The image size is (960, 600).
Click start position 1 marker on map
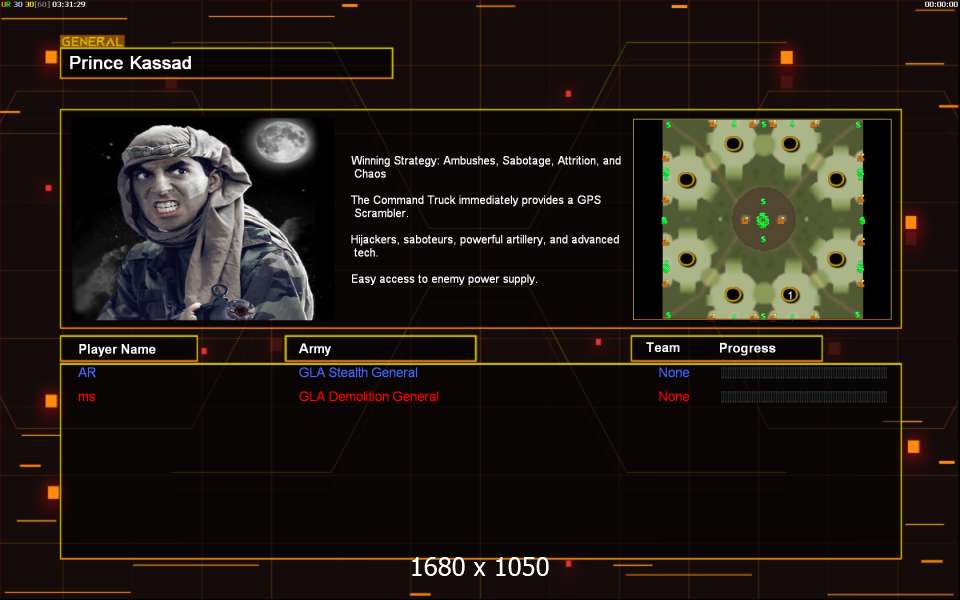click(789, 295)
